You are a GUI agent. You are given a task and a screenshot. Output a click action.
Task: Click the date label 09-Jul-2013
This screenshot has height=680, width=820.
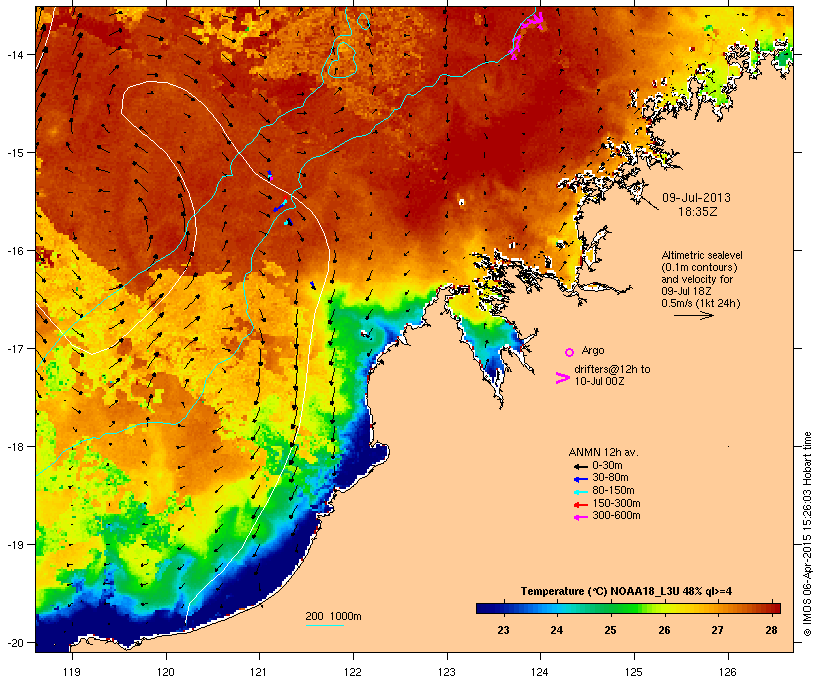(697, 198)
